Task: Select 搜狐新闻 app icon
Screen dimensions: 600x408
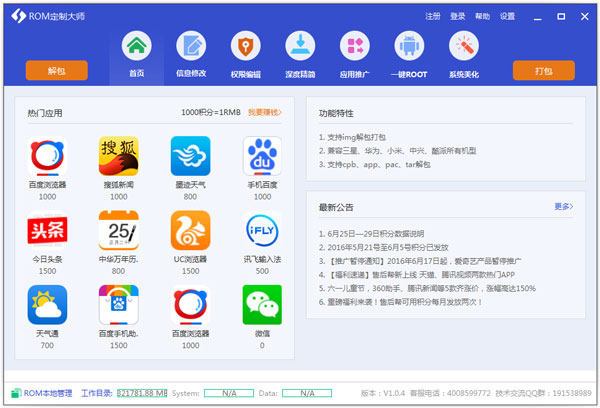Action: point(119,156)
